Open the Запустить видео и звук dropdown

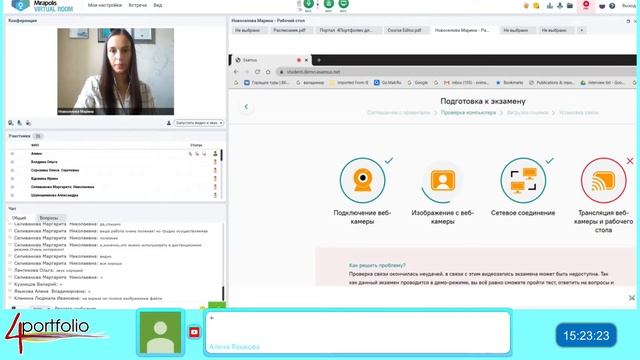pyautogui.click(x=199, y=123)
